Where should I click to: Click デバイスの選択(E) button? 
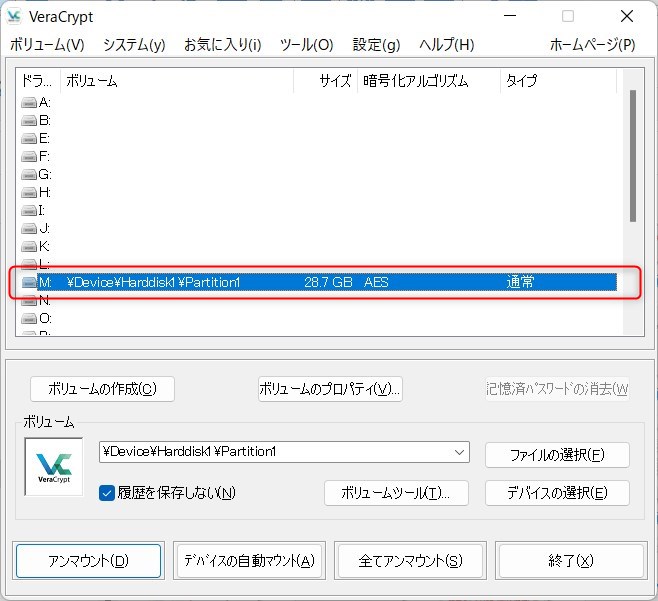[557, 493]
